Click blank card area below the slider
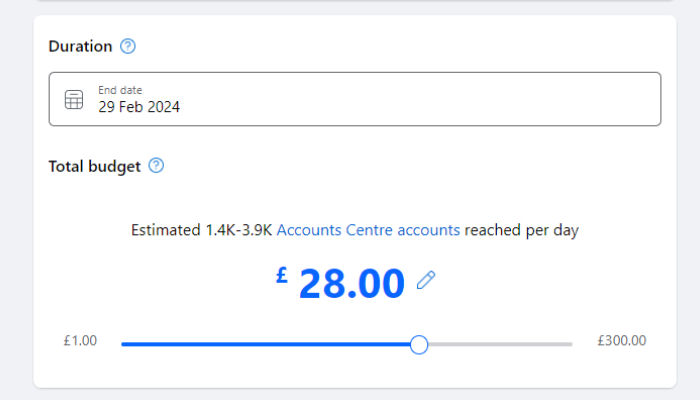 [x=350, y=372]
